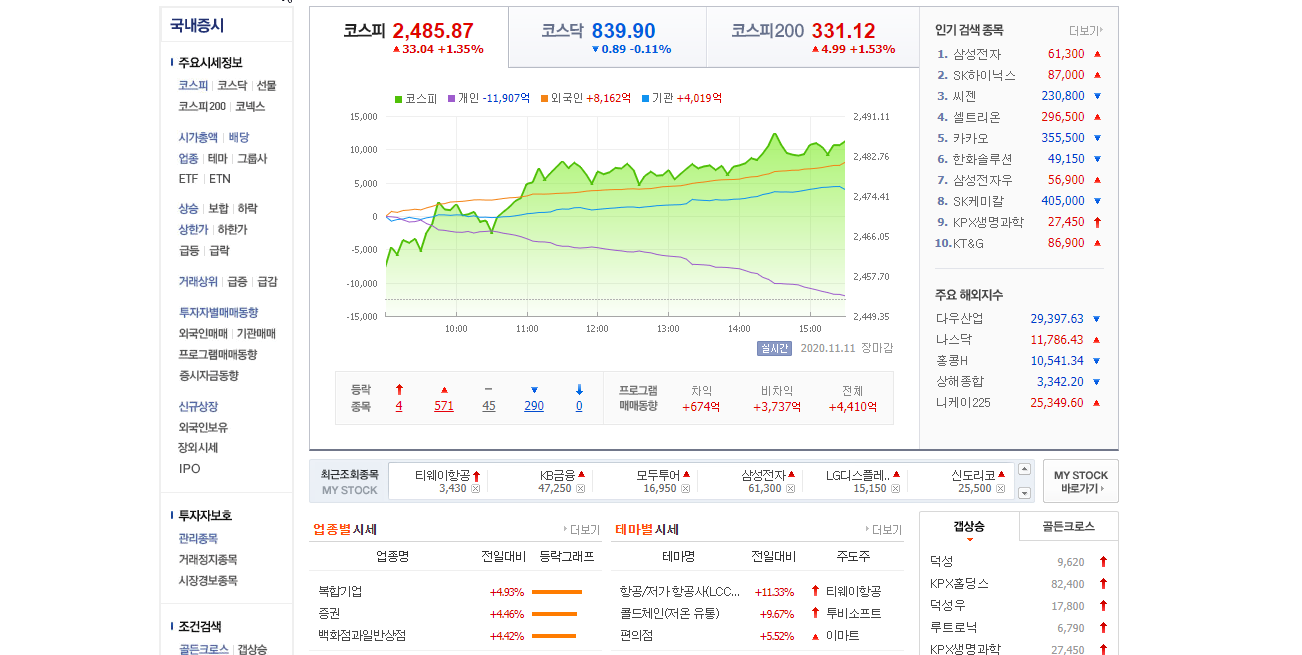Open 배당 in the sidebar

click(x=239, y=138)
